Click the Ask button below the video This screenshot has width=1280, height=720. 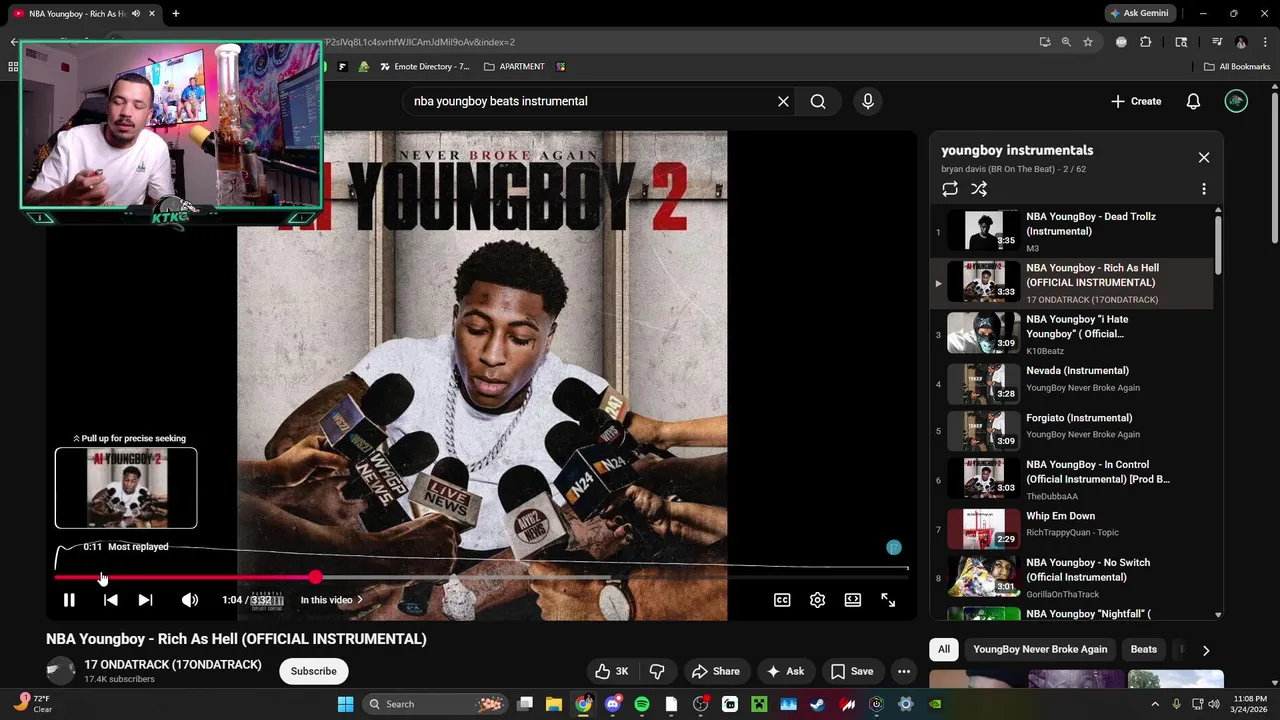point(783,672)
